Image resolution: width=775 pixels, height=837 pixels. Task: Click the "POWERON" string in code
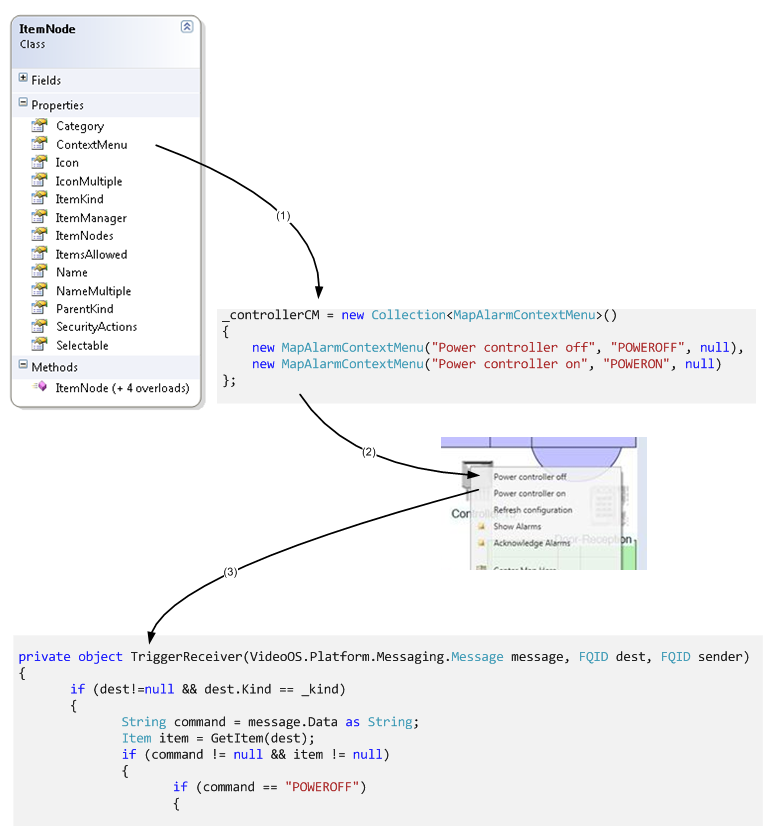tap(636, 364)
